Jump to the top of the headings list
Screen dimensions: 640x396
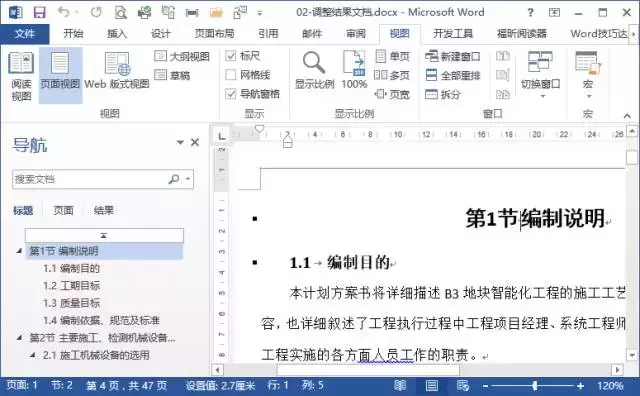click(x=104, y=235)
